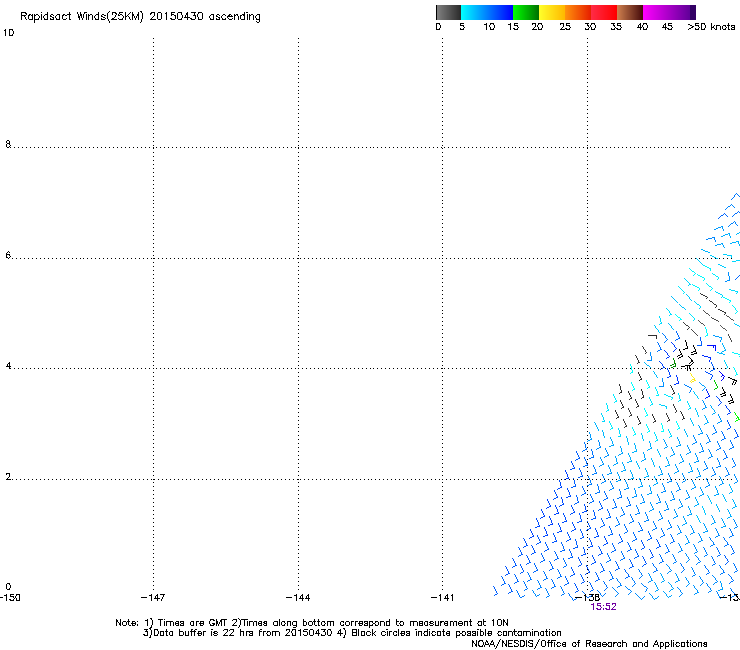This screenshot has width=740, height=650.
Task: Click the -147 longitude axis label
Action: pyautogui.click(x=153, y=598)
